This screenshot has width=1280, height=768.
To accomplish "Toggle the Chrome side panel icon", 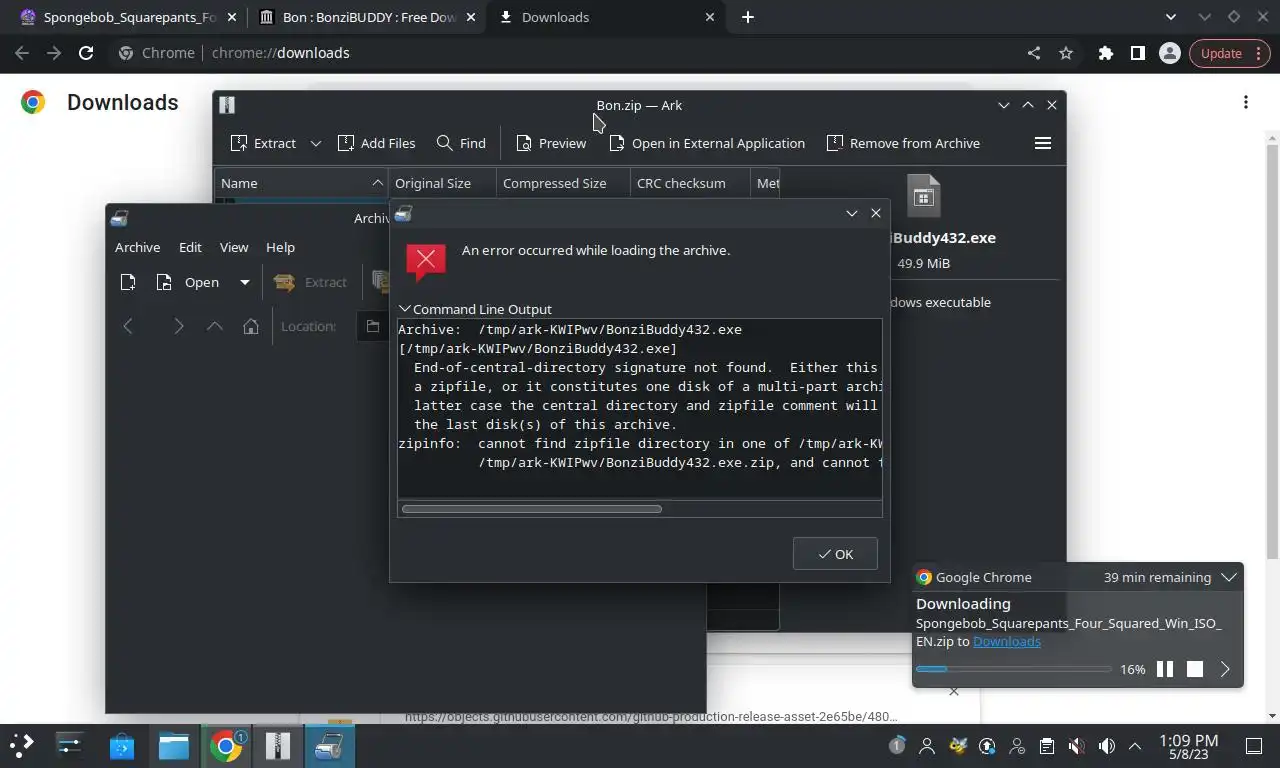I will [1137, 53].
